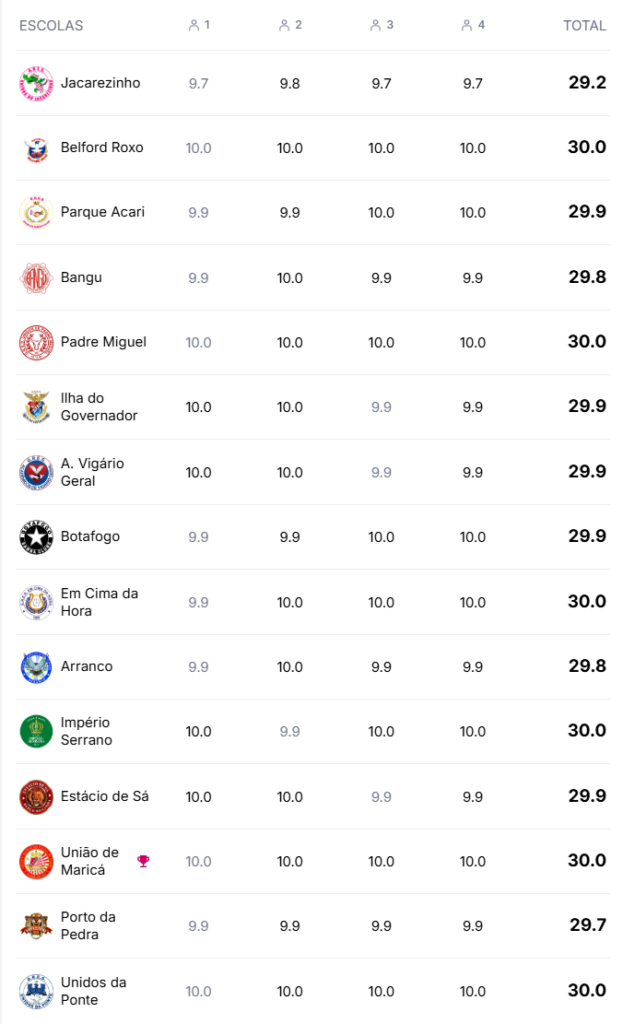The width and height of the screenshot is (623, 1024).
Task: Click the judge 4 column header
Action: coord(473,25)
